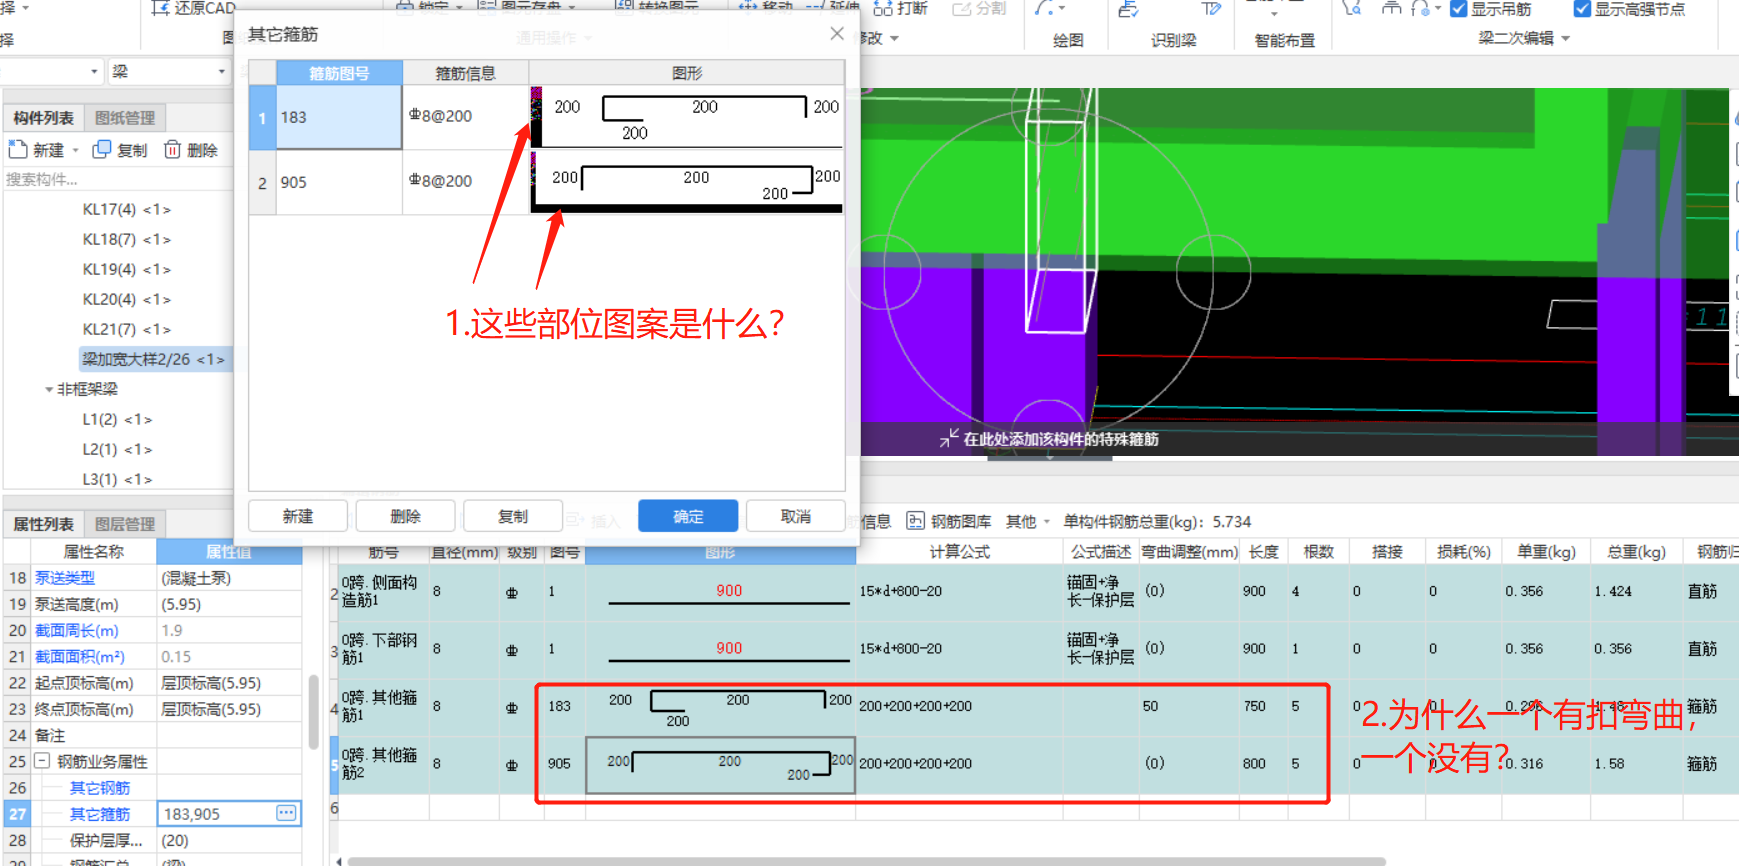Screen dimensions: 1739x866
Task: Expand the 梁二次编辑 dropdown
Action: [x=1565, y=38]
